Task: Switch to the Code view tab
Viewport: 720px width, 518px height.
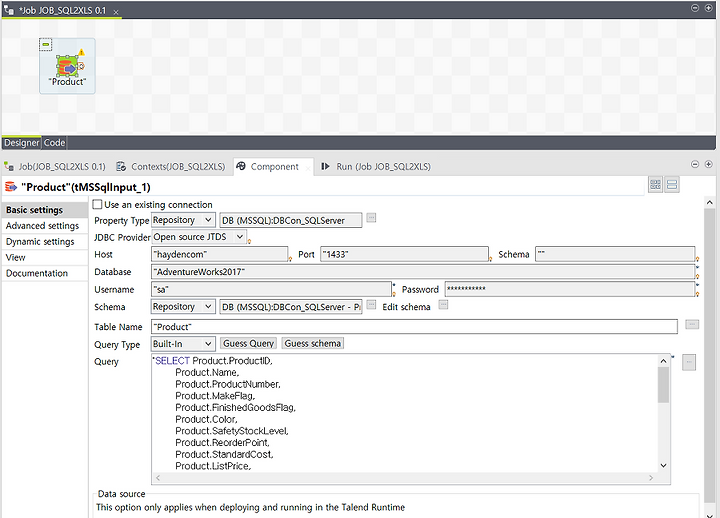Action: tap(54, 143)
